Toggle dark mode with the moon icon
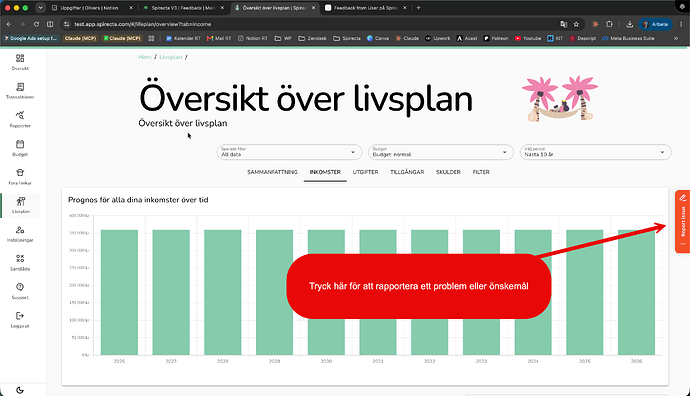The height and width of the screenshot is (396, 690). pos(20,390)
